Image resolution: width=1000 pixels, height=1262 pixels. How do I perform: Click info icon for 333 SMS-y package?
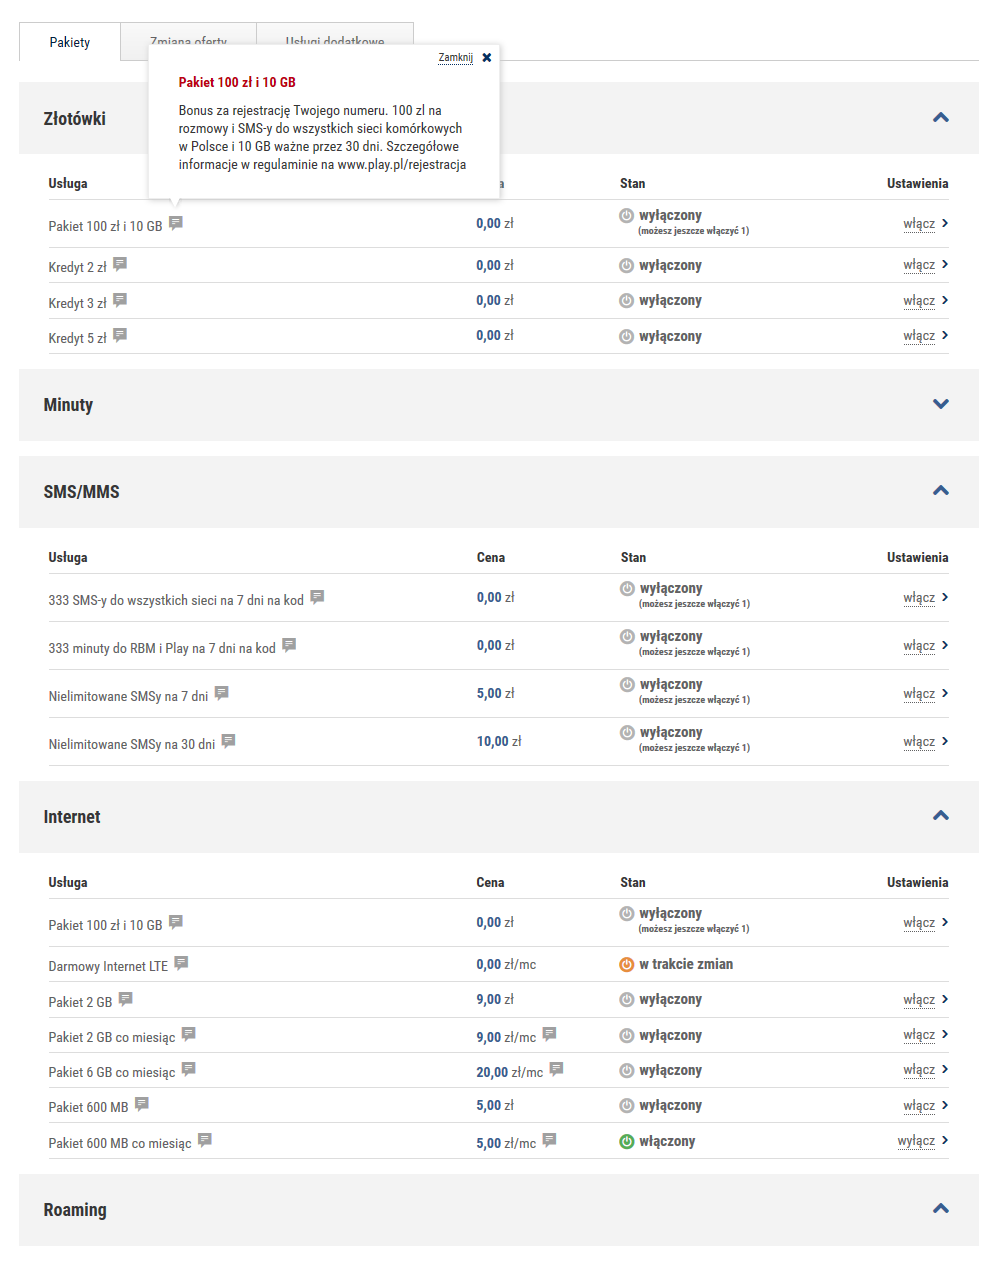pyautogui.click(x=317, y=597)
